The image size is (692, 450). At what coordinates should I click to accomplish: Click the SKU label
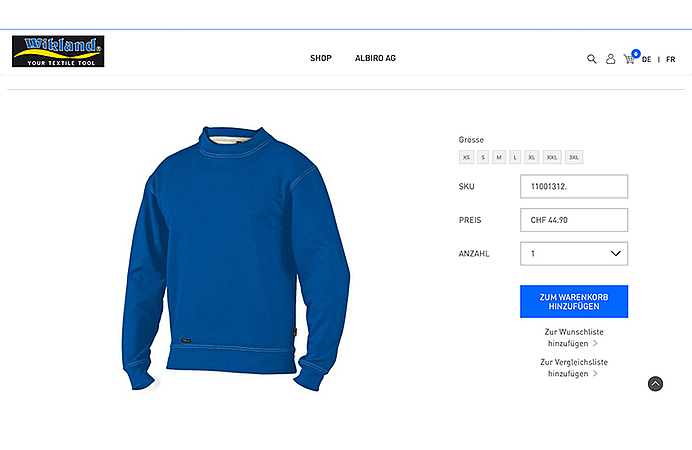coord(466,186)
